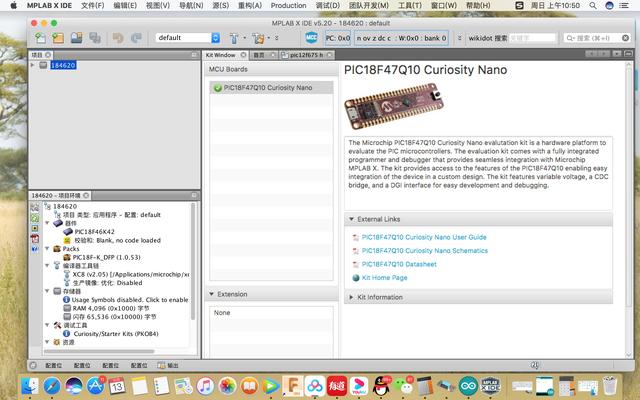The height and width of the screenshot is (400, 640).
Task: Open the 调试(D) debug menu
Action: pos(328,5)
